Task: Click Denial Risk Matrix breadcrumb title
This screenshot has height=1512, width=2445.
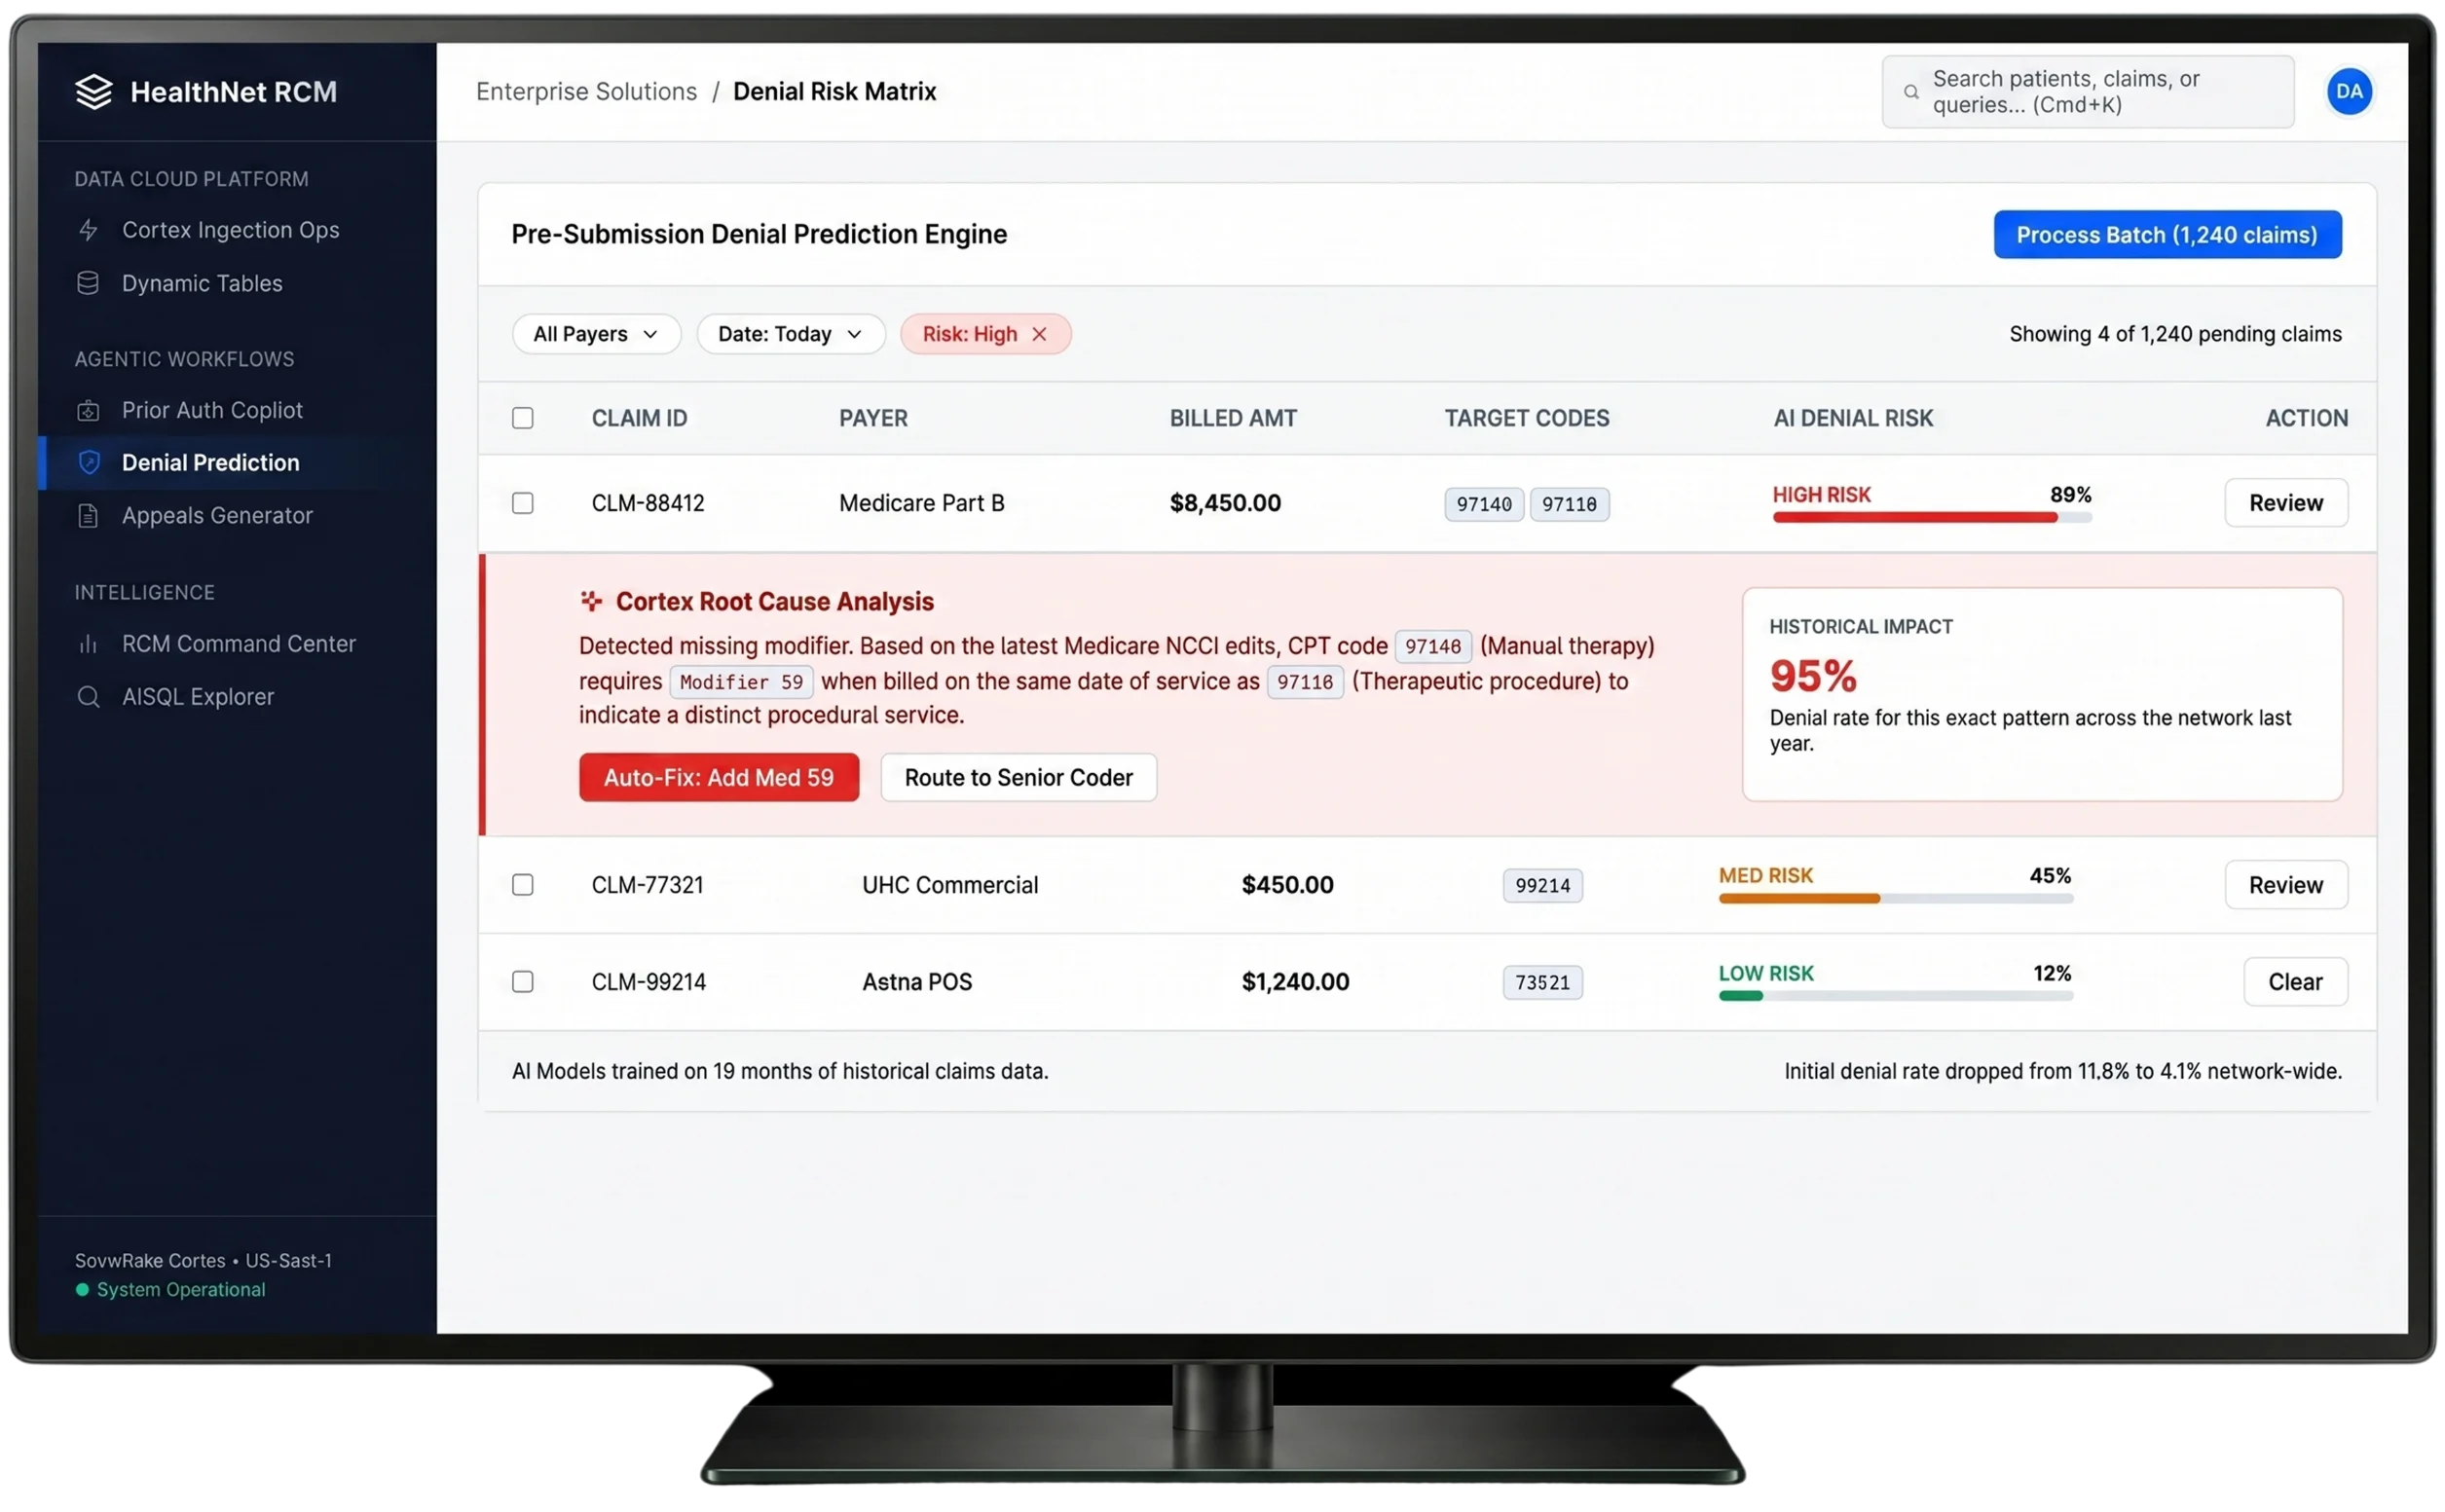Action: point(834,92)
